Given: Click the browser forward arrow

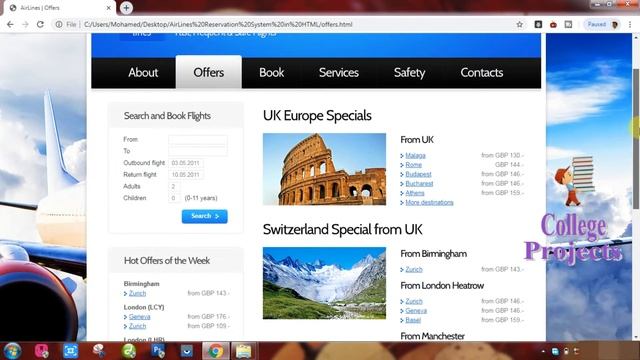Looking at the screenshot, I should [25, 24].
